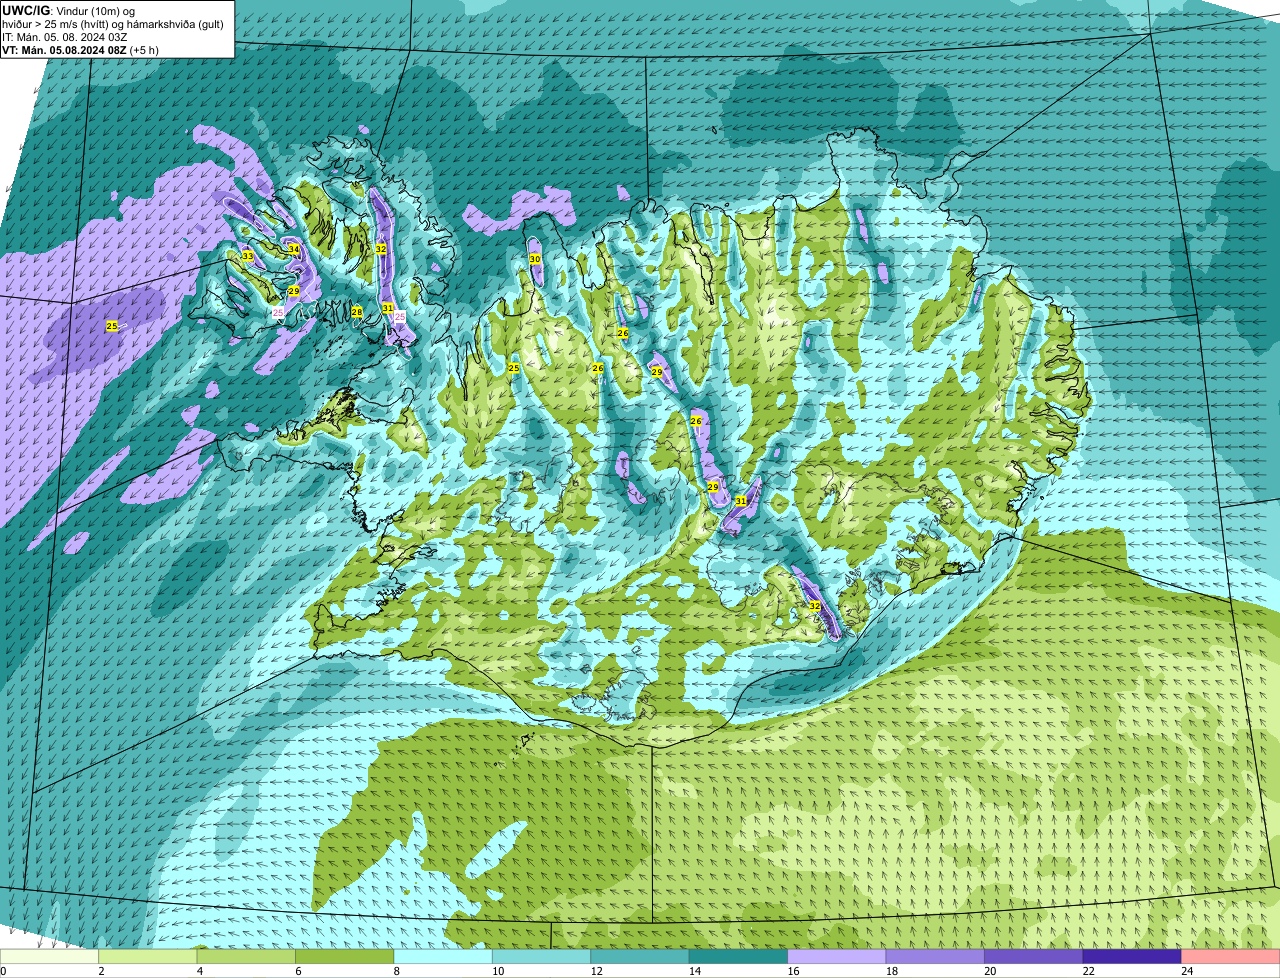Click the yellow 34 gust label
Screen dimensions: 1280x978
pyautogui.click(x=294, y=249)
